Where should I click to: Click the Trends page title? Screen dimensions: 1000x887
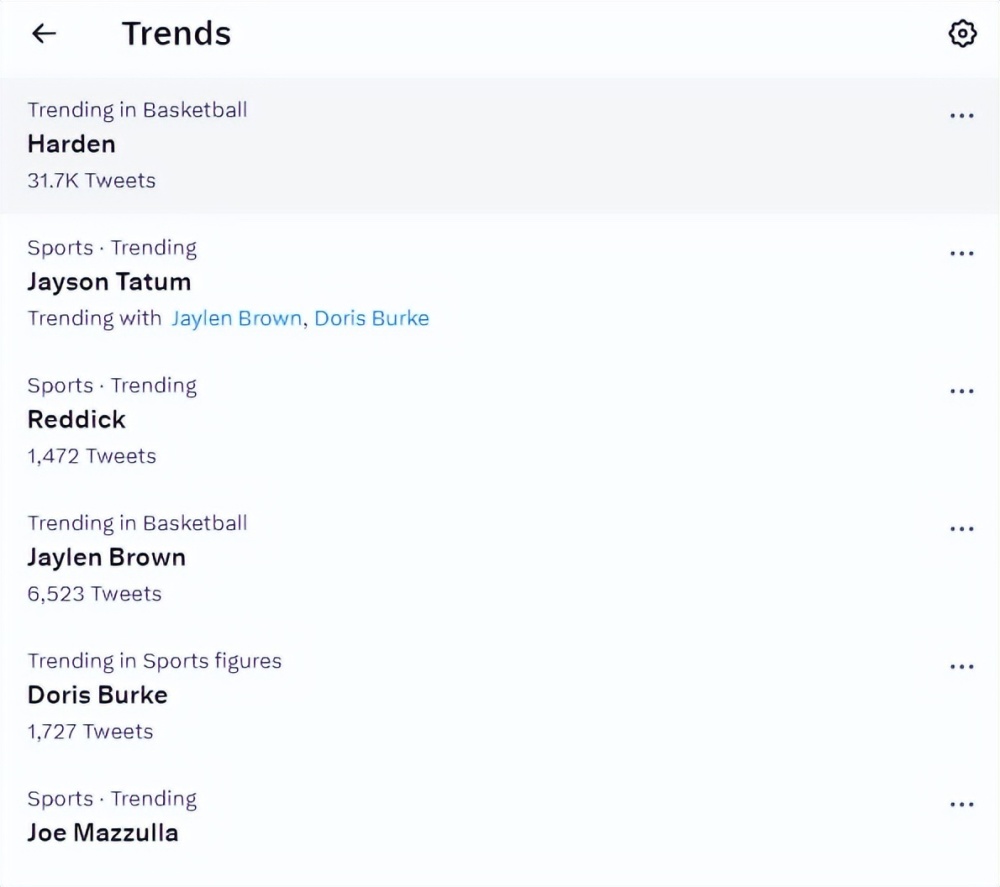(177, 33)
